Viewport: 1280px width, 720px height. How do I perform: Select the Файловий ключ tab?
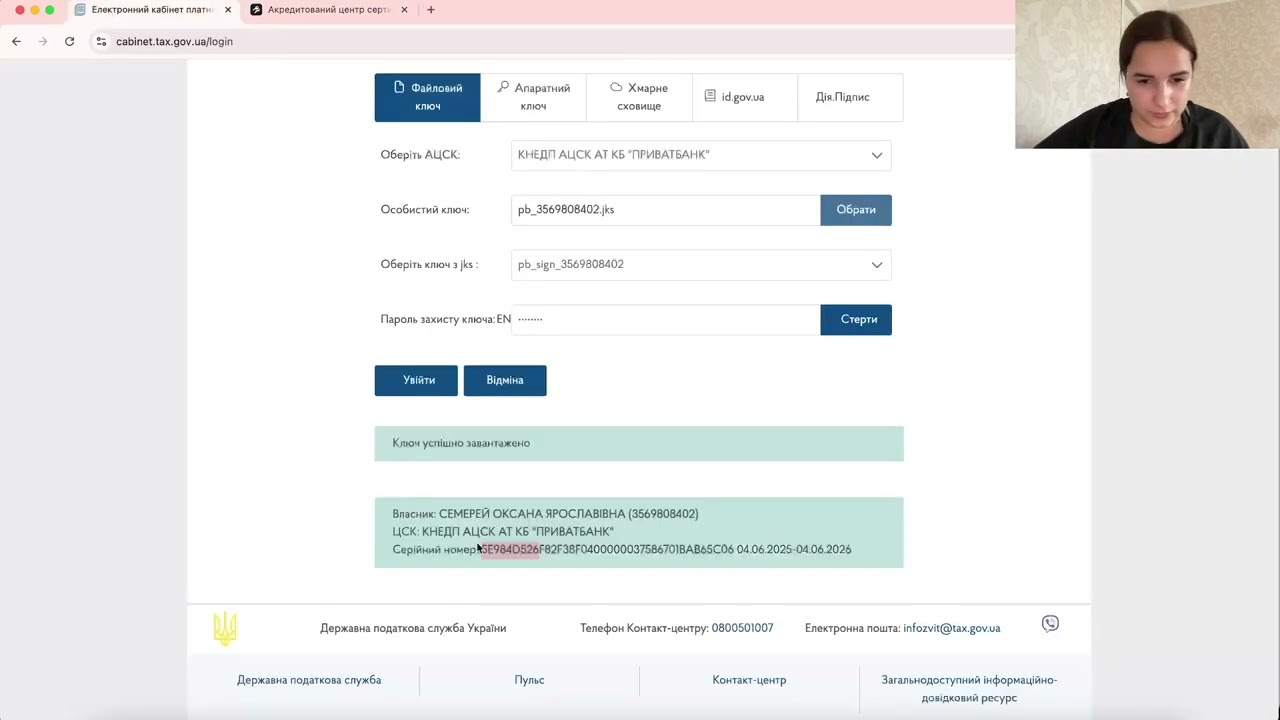point(427,97)
